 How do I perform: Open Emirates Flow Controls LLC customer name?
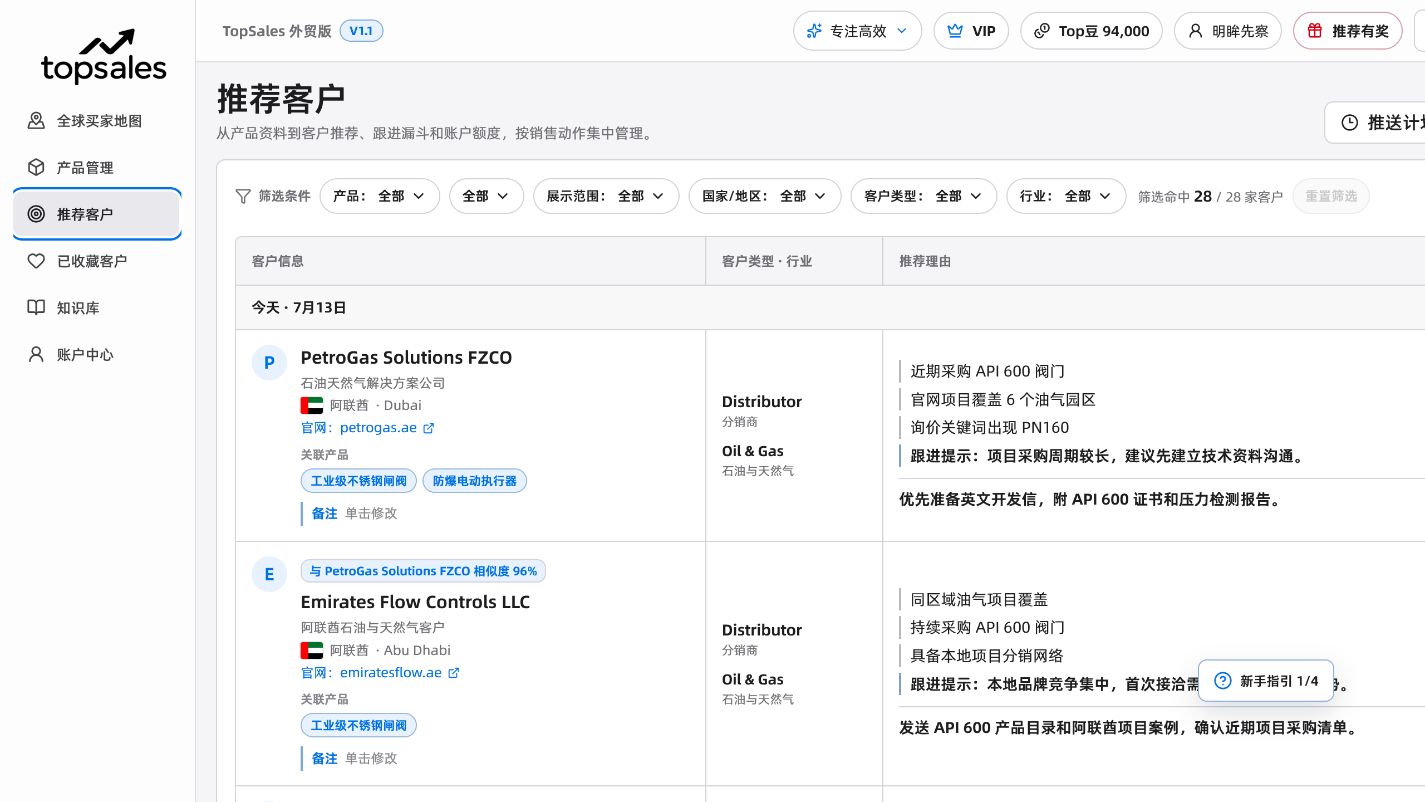tap(415, 602)
